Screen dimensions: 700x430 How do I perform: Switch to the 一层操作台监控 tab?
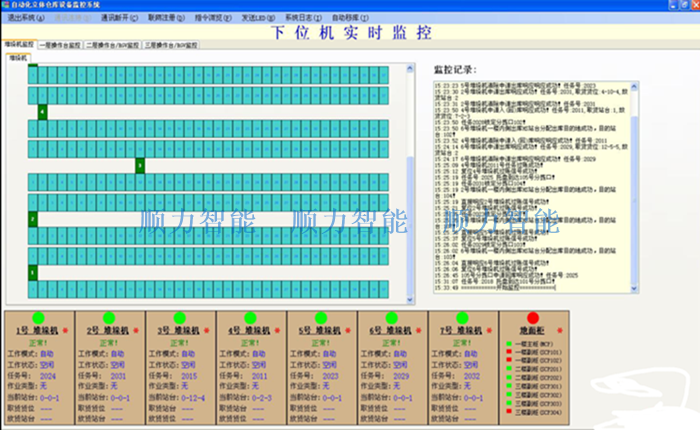60,45
